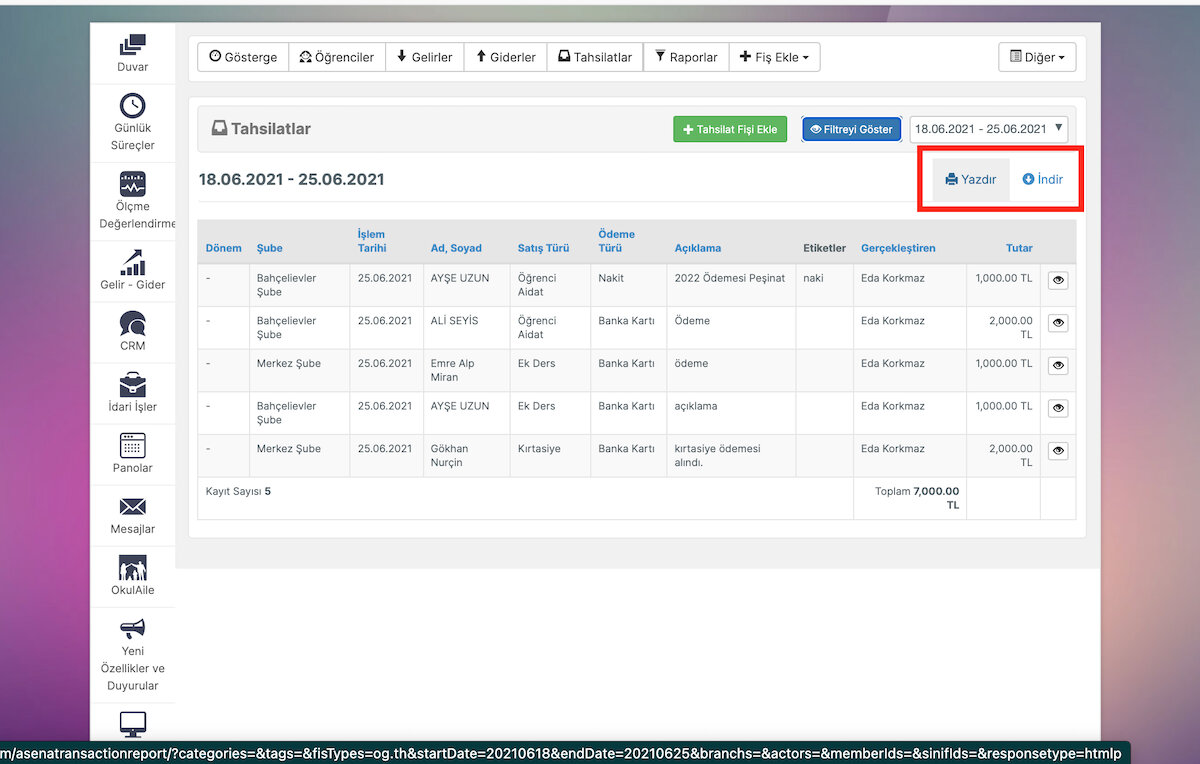
Task: Open the Raporlar tab
Action: pos(686,57)
